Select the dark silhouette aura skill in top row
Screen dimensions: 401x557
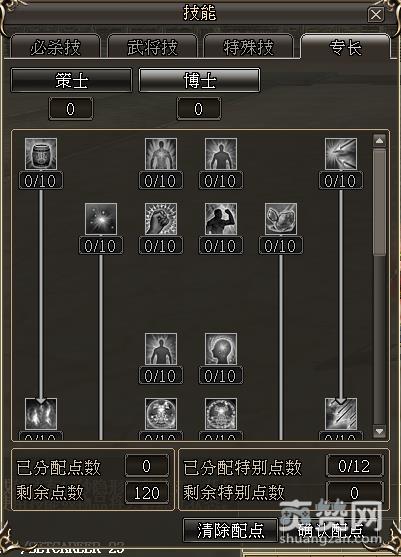221,154
